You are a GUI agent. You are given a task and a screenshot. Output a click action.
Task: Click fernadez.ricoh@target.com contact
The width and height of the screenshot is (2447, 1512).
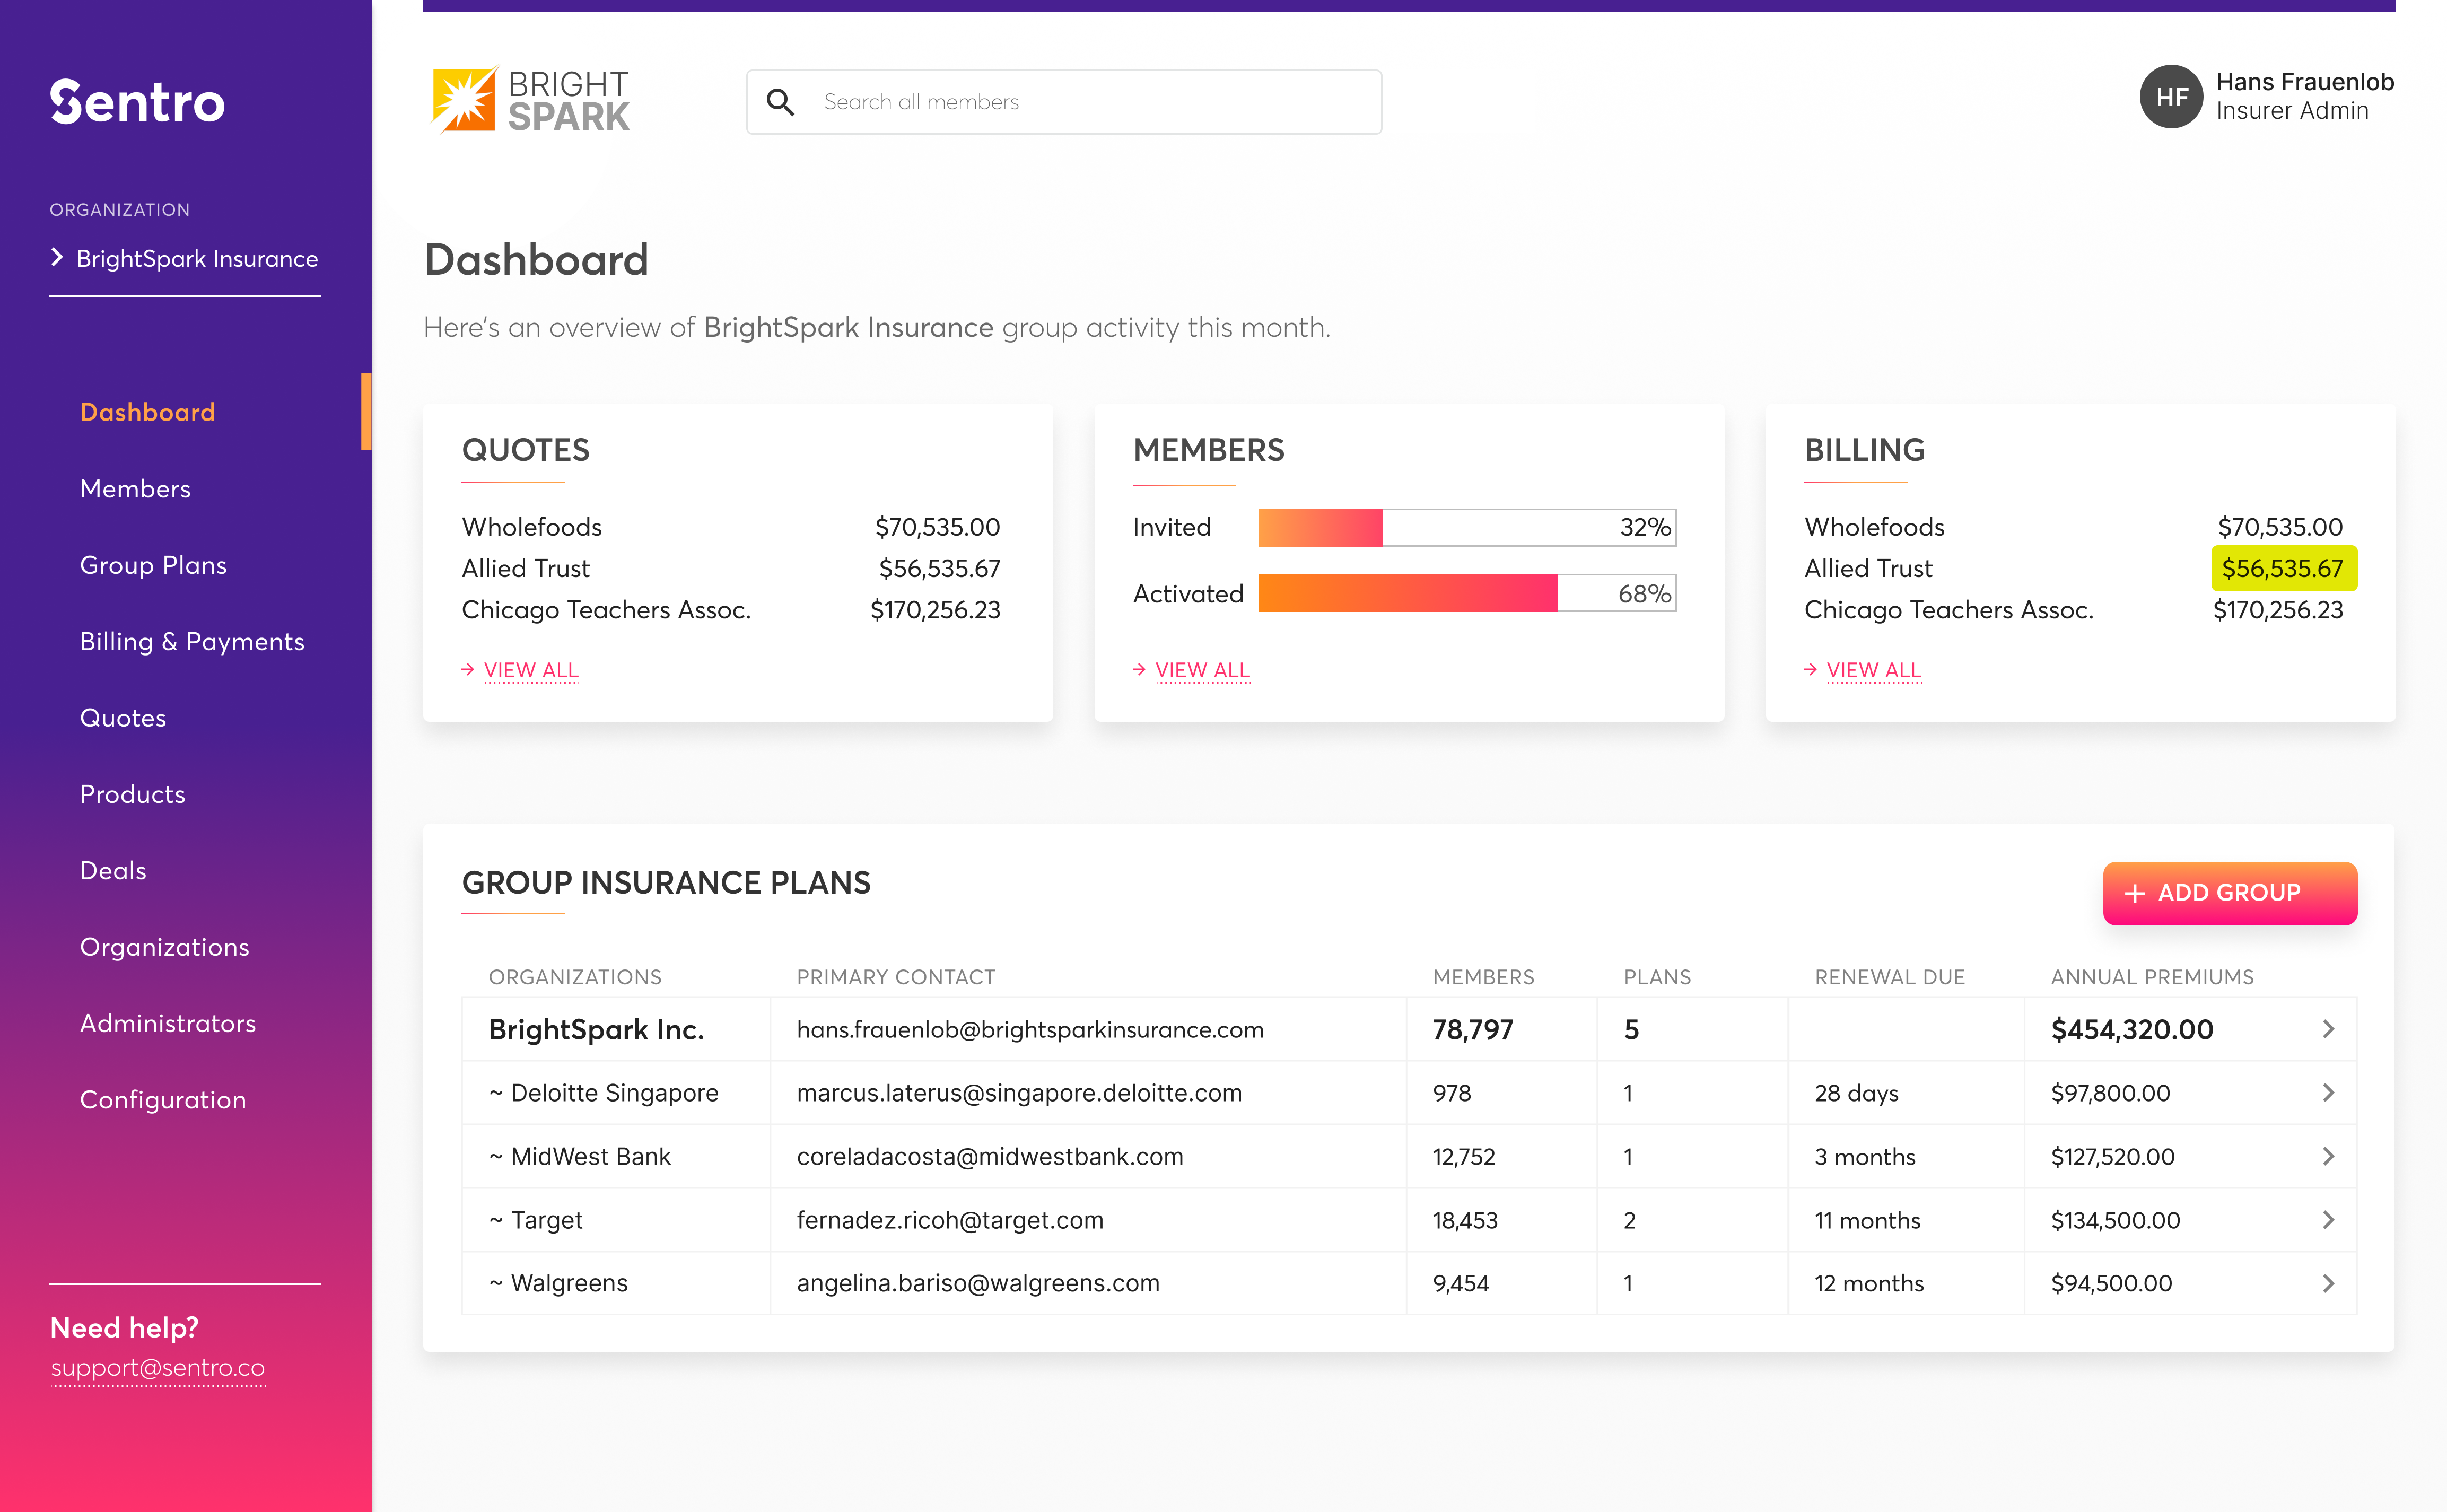(x=950, y=1220)
